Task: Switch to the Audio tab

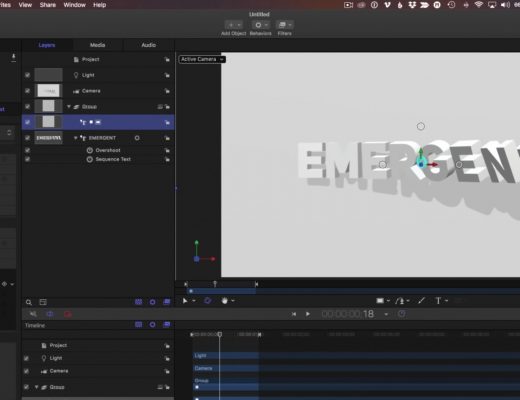Action: pos(149,45)
